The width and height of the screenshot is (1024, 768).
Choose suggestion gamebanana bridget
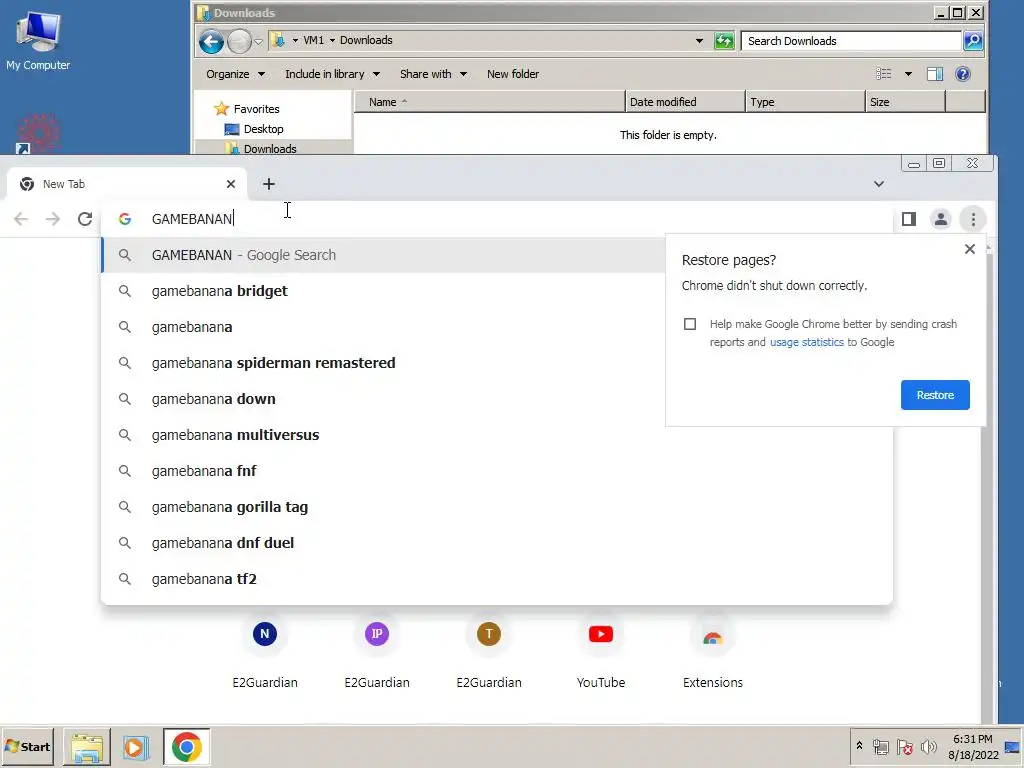click(x=383, y=291)
